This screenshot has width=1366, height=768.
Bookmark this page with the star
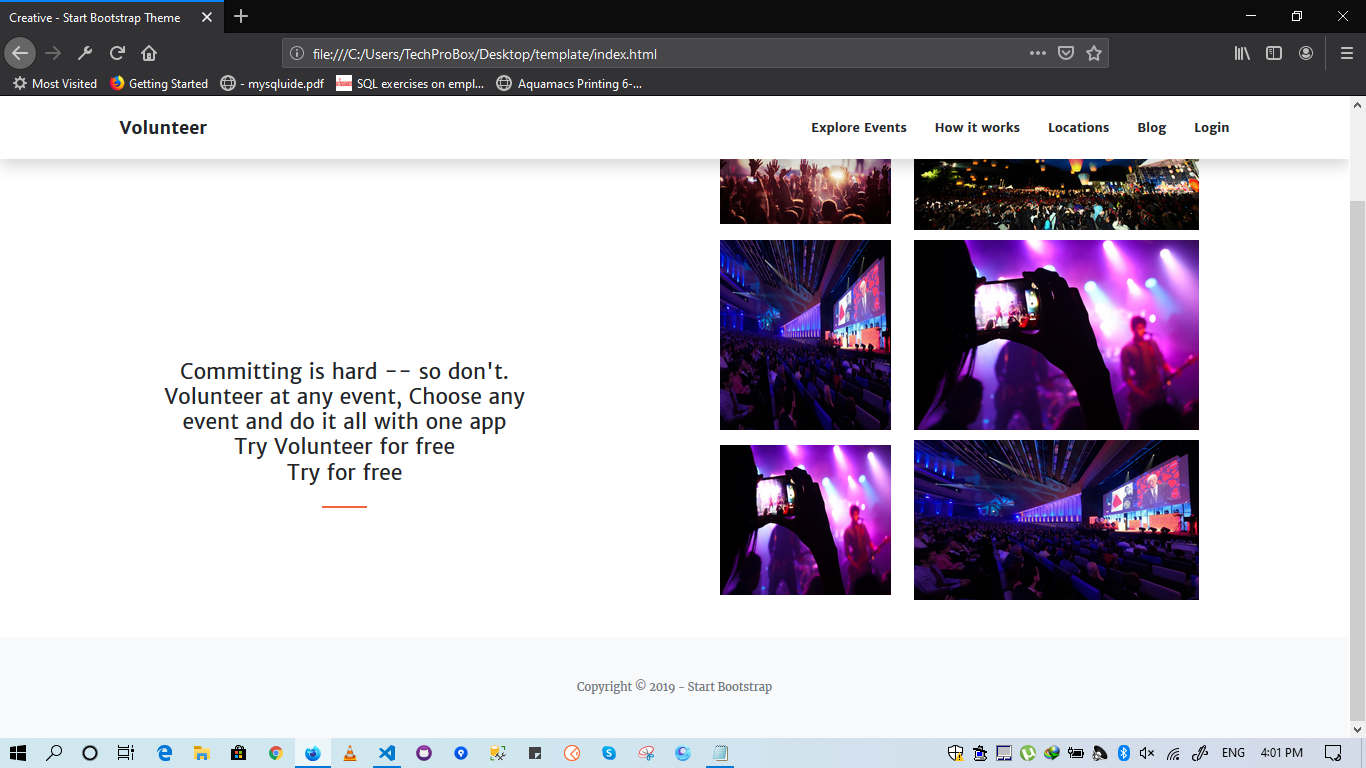click(x=1094, y=53)
